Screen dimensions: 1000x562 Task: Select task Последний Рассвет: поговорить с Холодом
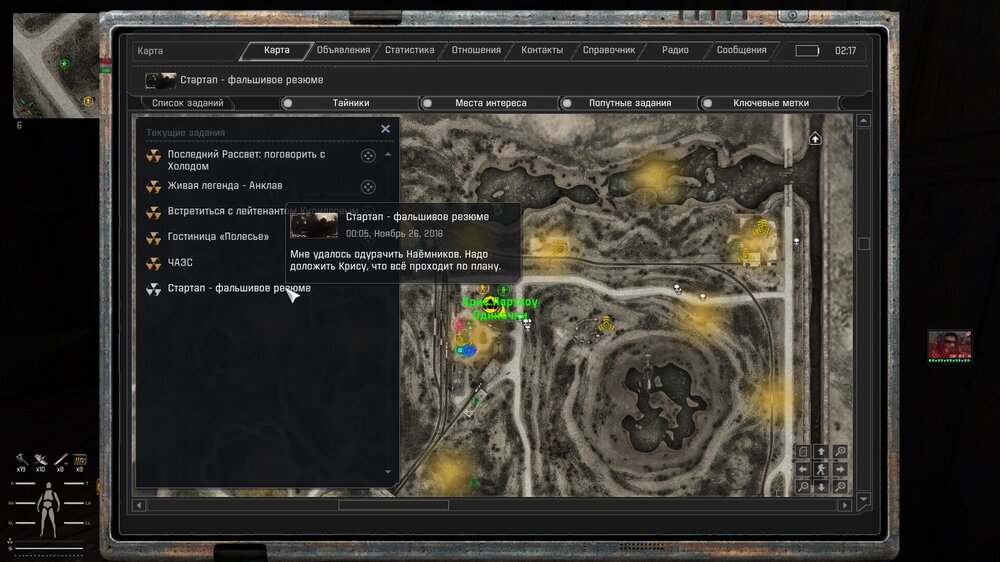click(x=246, y=160)
